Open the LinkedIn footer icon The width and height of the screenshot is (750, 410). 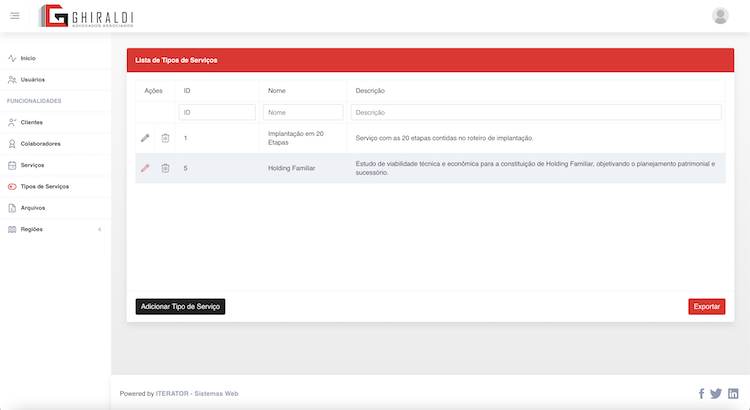tap(733, 394)
